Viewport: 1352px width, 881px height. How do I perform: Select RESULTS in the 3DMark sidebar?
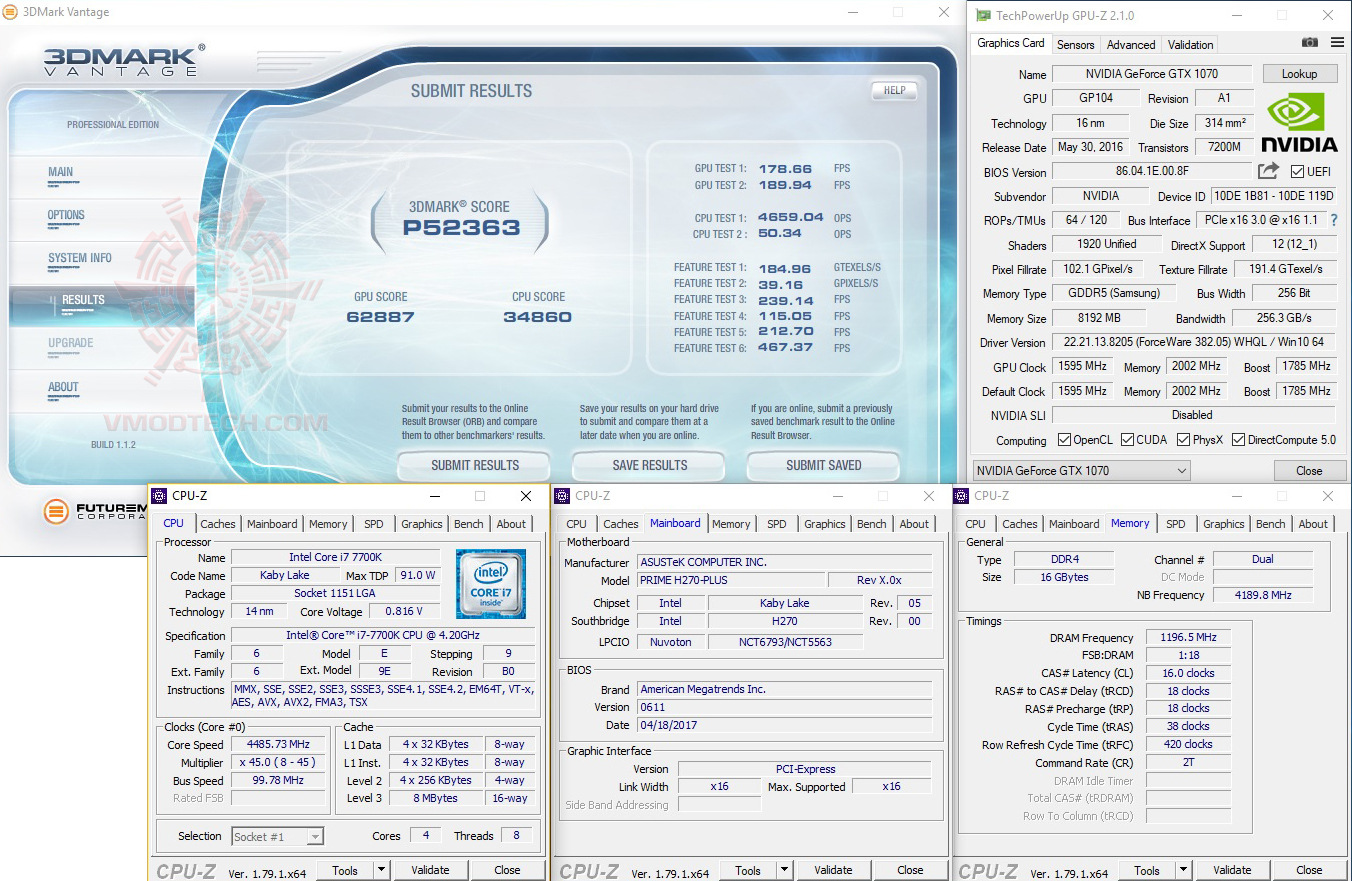[x=82, y=300]
